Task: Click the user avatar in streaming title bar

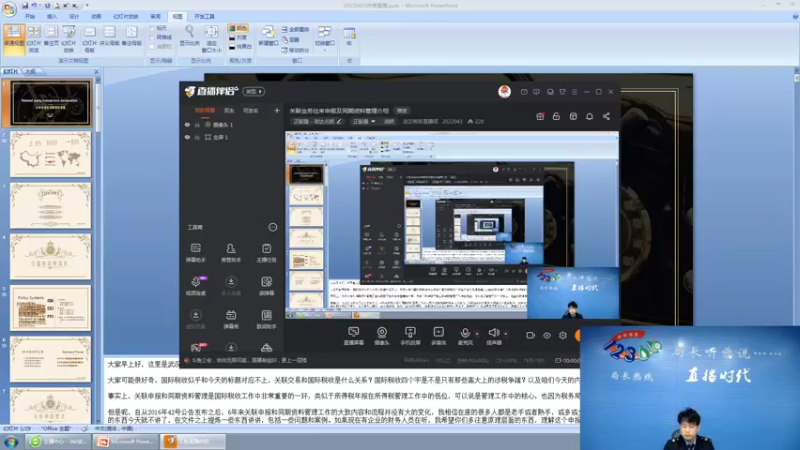Action: pyautogui.click(x=504, y=91)
